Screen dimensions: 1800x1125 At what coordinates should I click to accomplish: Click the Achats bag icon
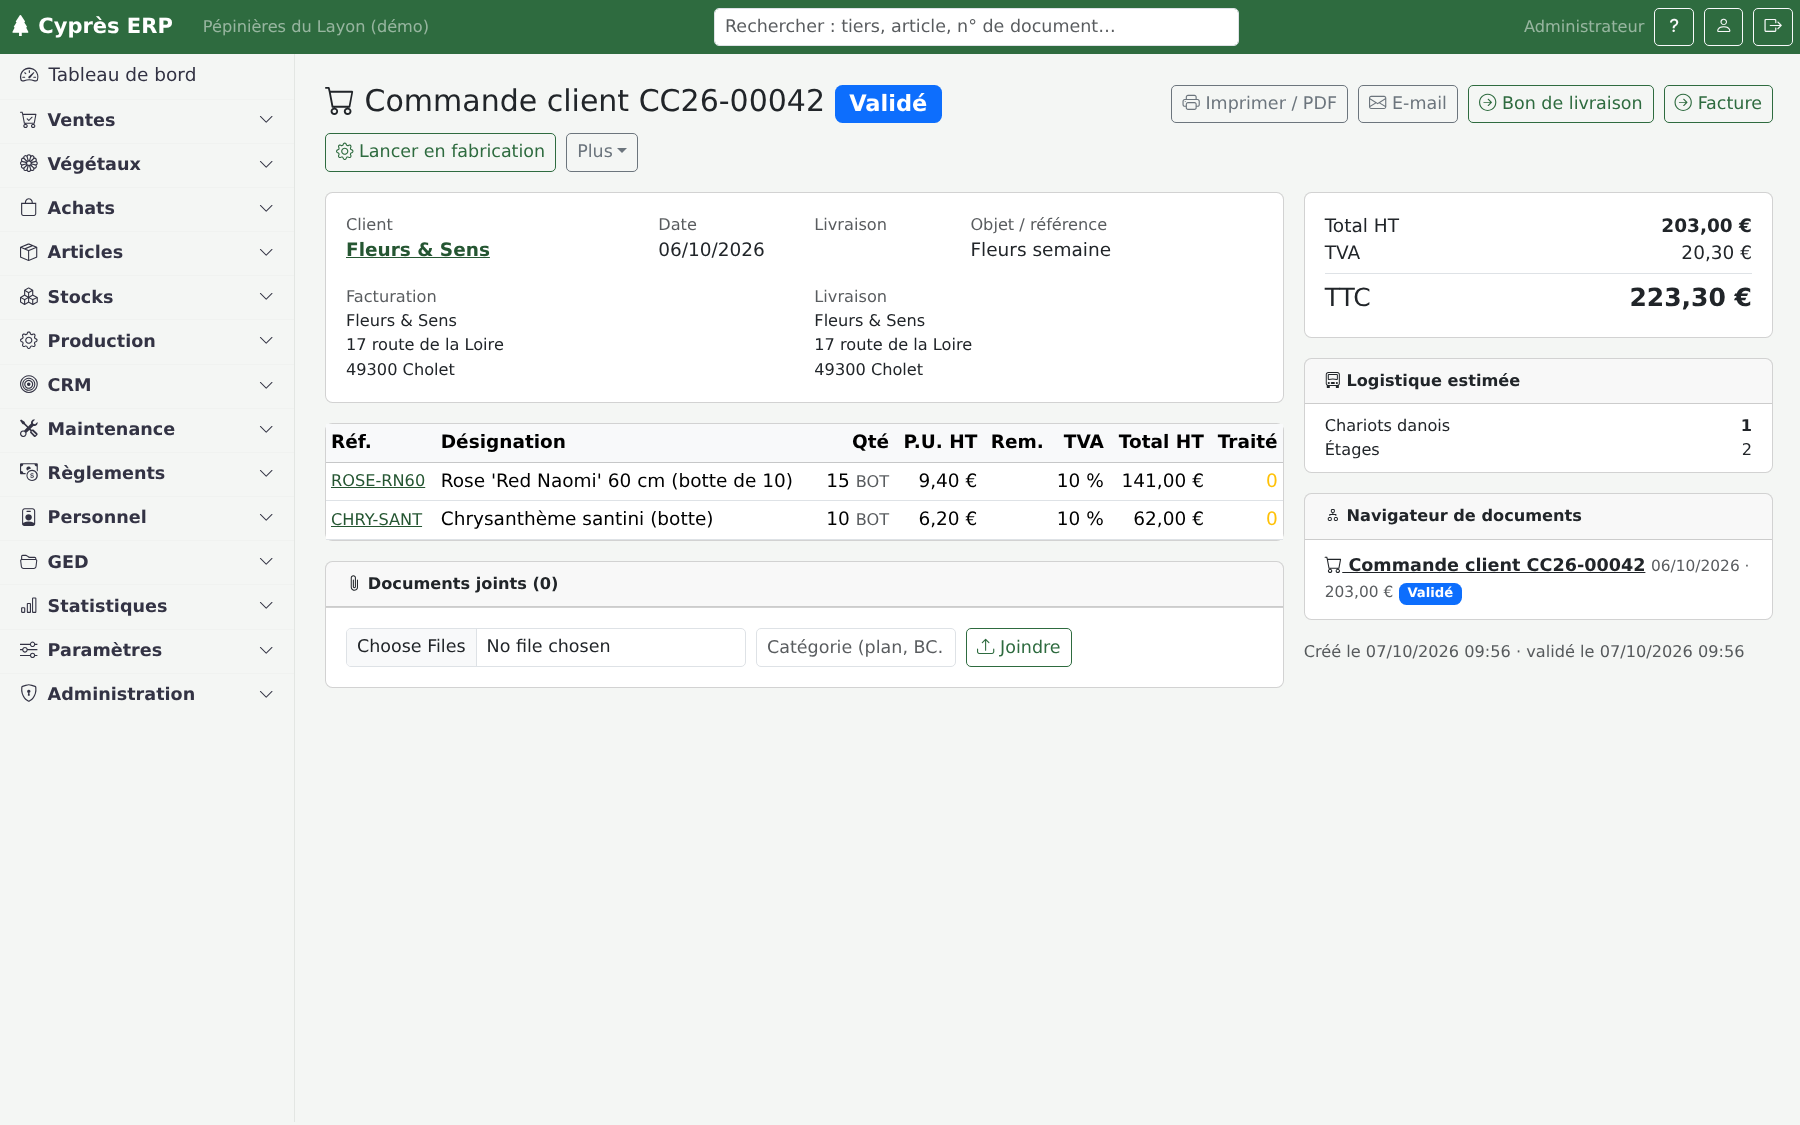[29, 208]
